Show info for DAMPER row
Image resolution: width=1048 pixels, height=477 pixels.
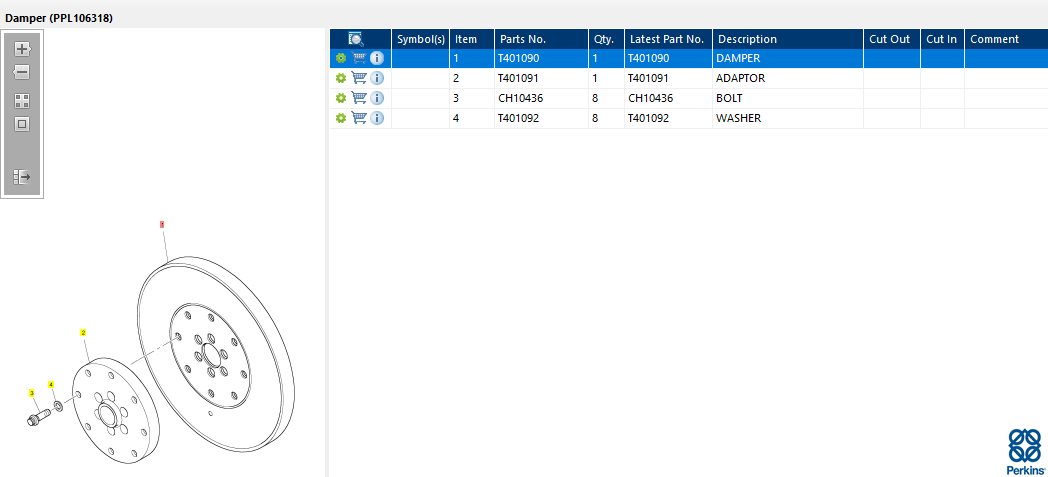coord(377,58)
